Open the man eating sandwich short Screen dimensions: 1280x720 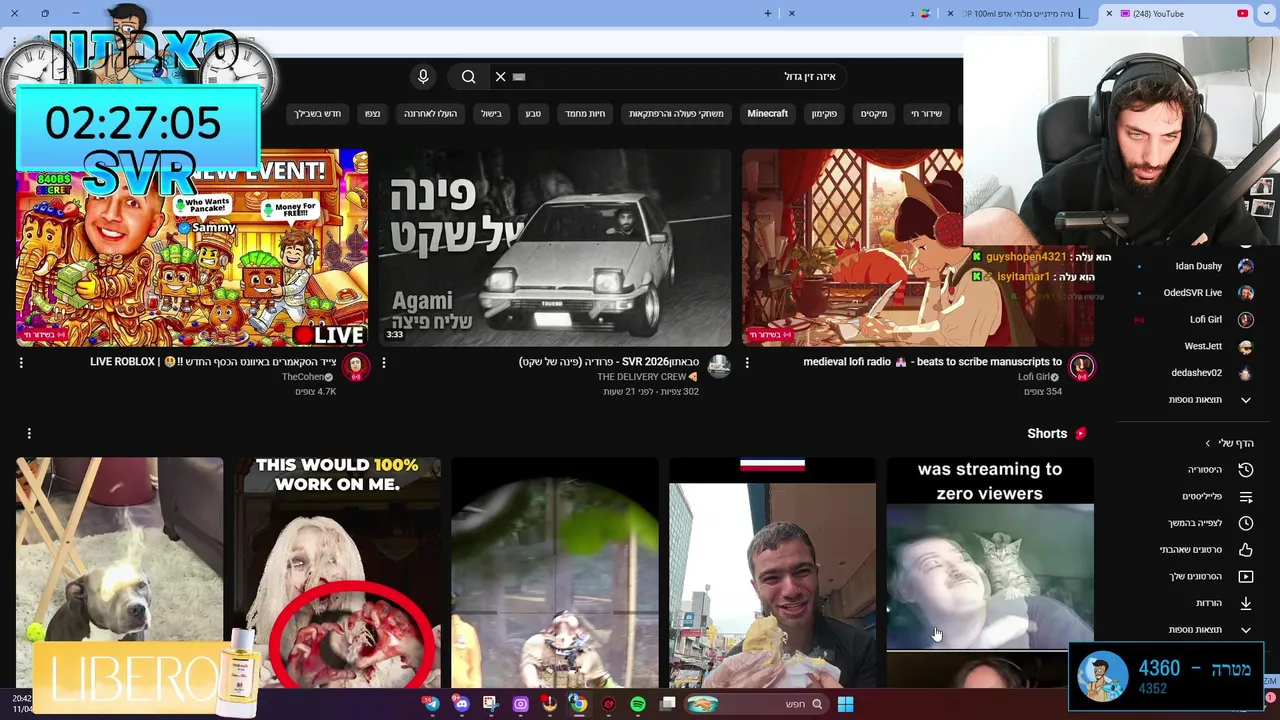pos(772,573)
